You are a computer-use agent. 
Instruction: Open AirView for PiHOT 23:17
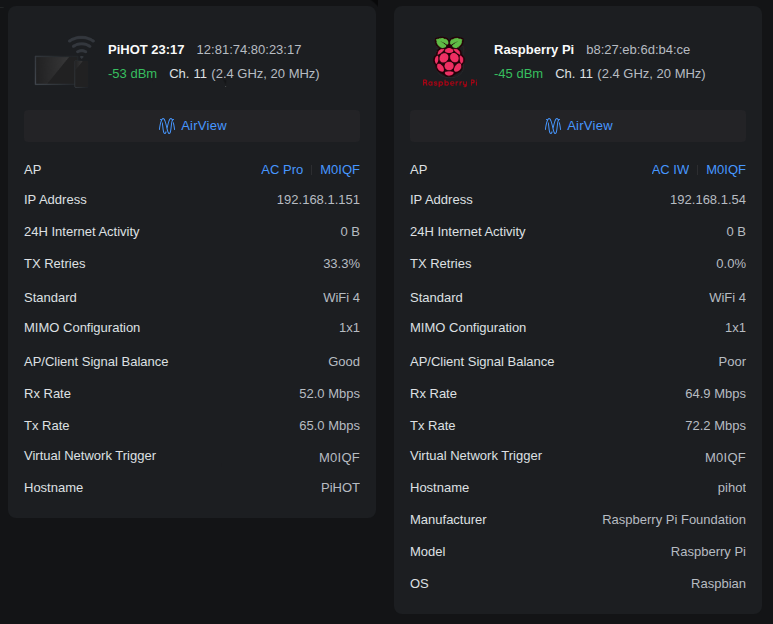pyautogui.click(x=192, y=126)
